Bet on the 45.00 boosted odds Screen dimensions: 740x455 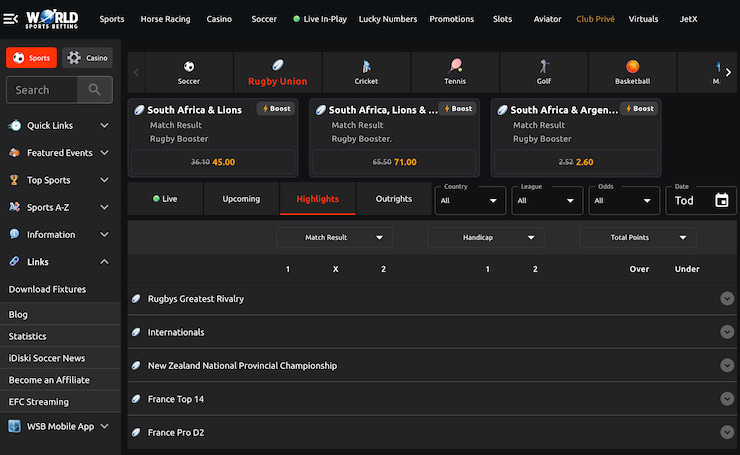click(x=213, y=162)
